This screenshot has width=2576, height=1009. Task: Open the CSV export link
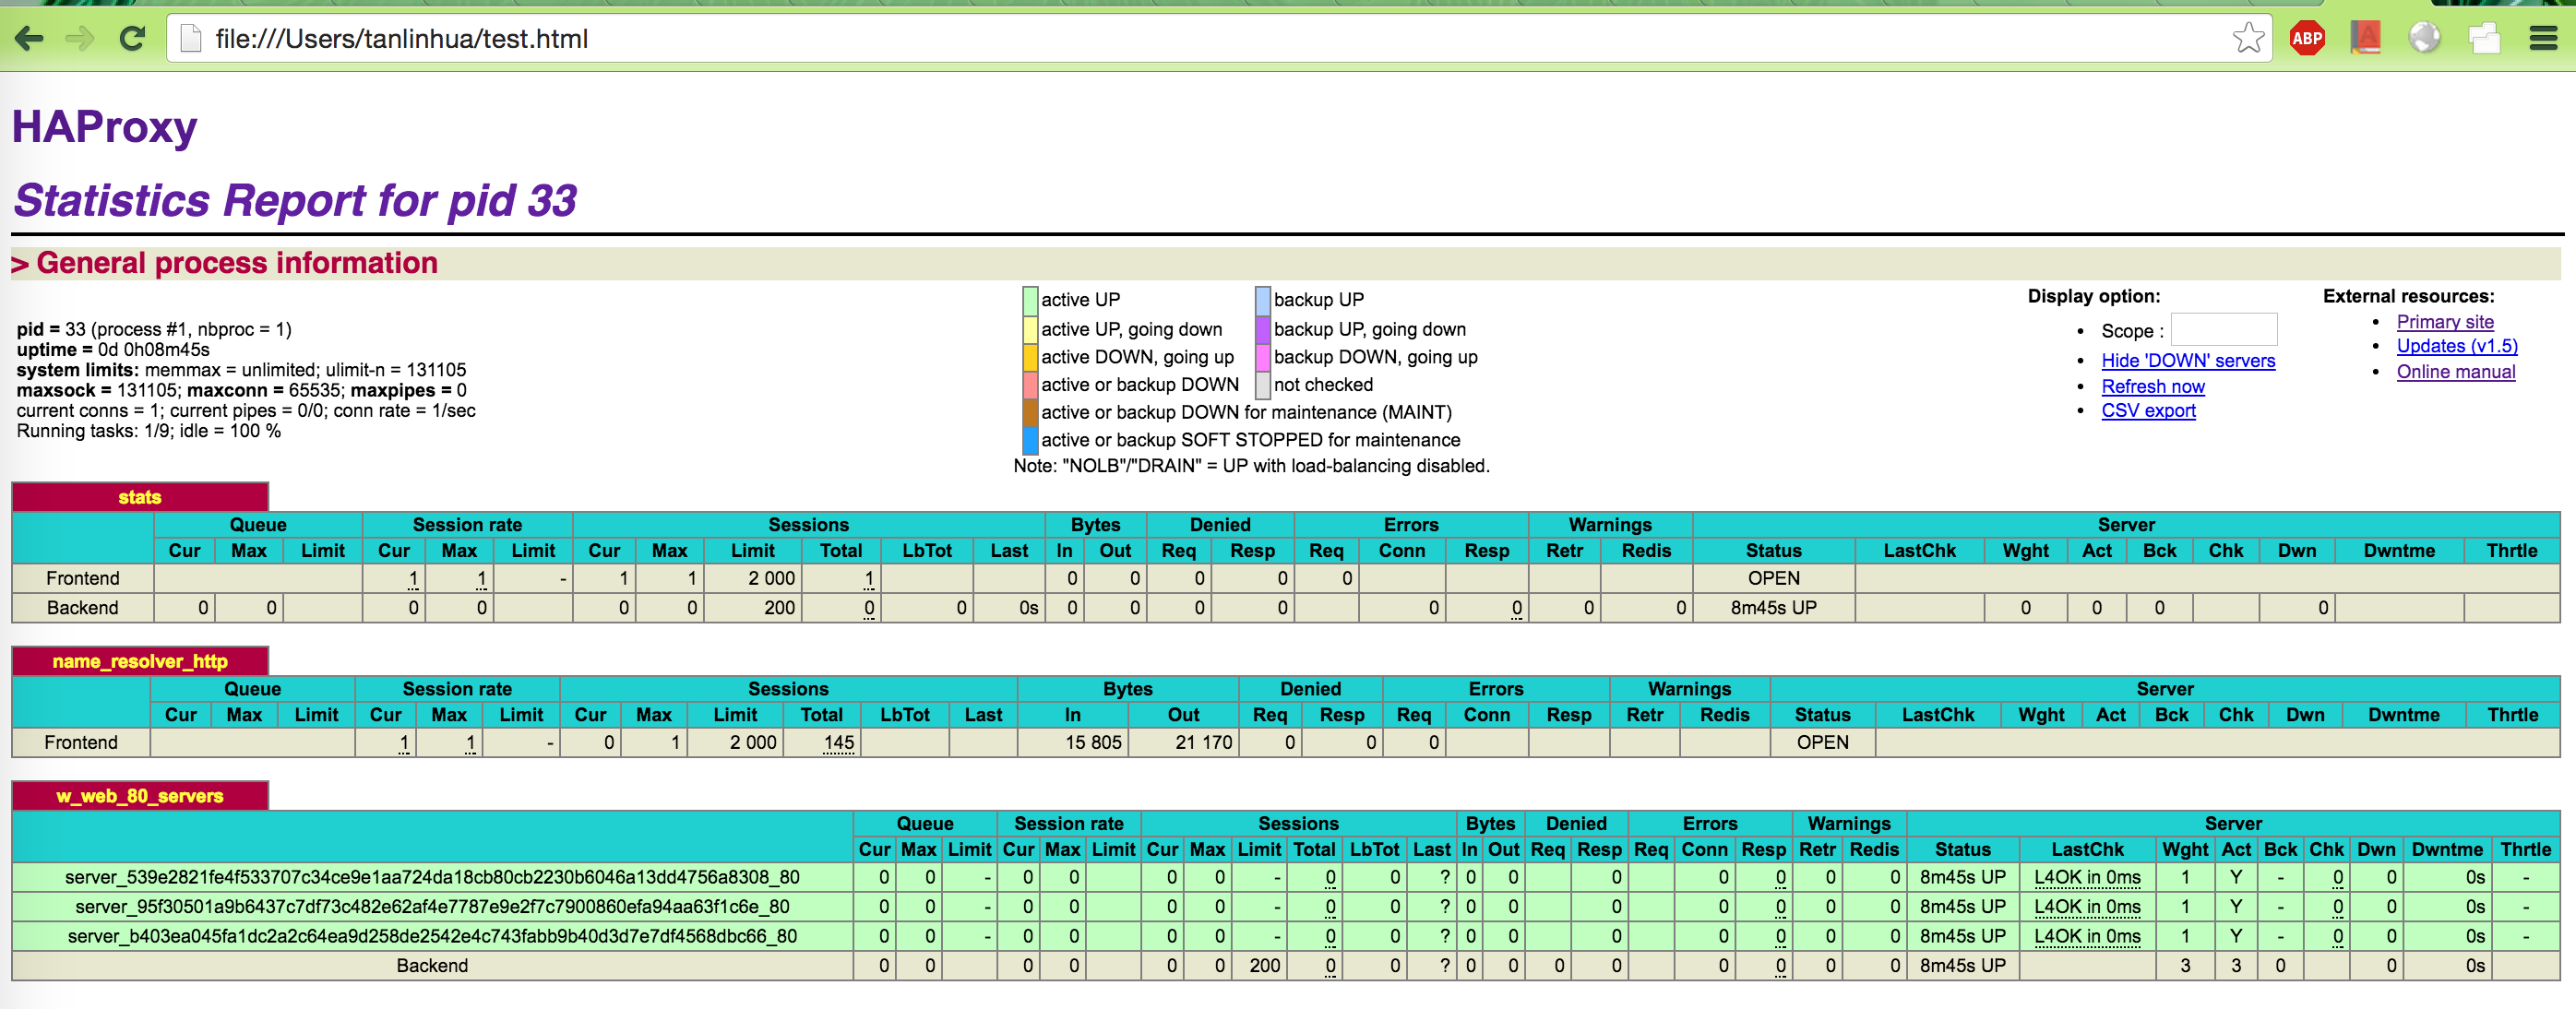(2148, 411)
